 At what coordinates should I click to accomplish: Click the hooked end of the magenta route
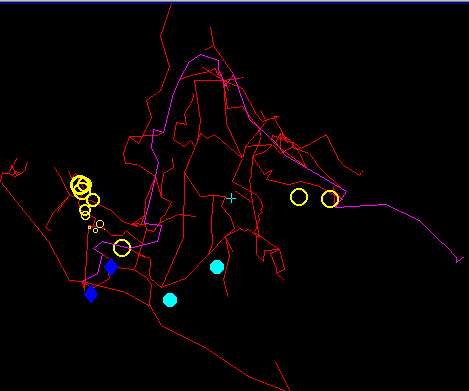tap(459, 259)
